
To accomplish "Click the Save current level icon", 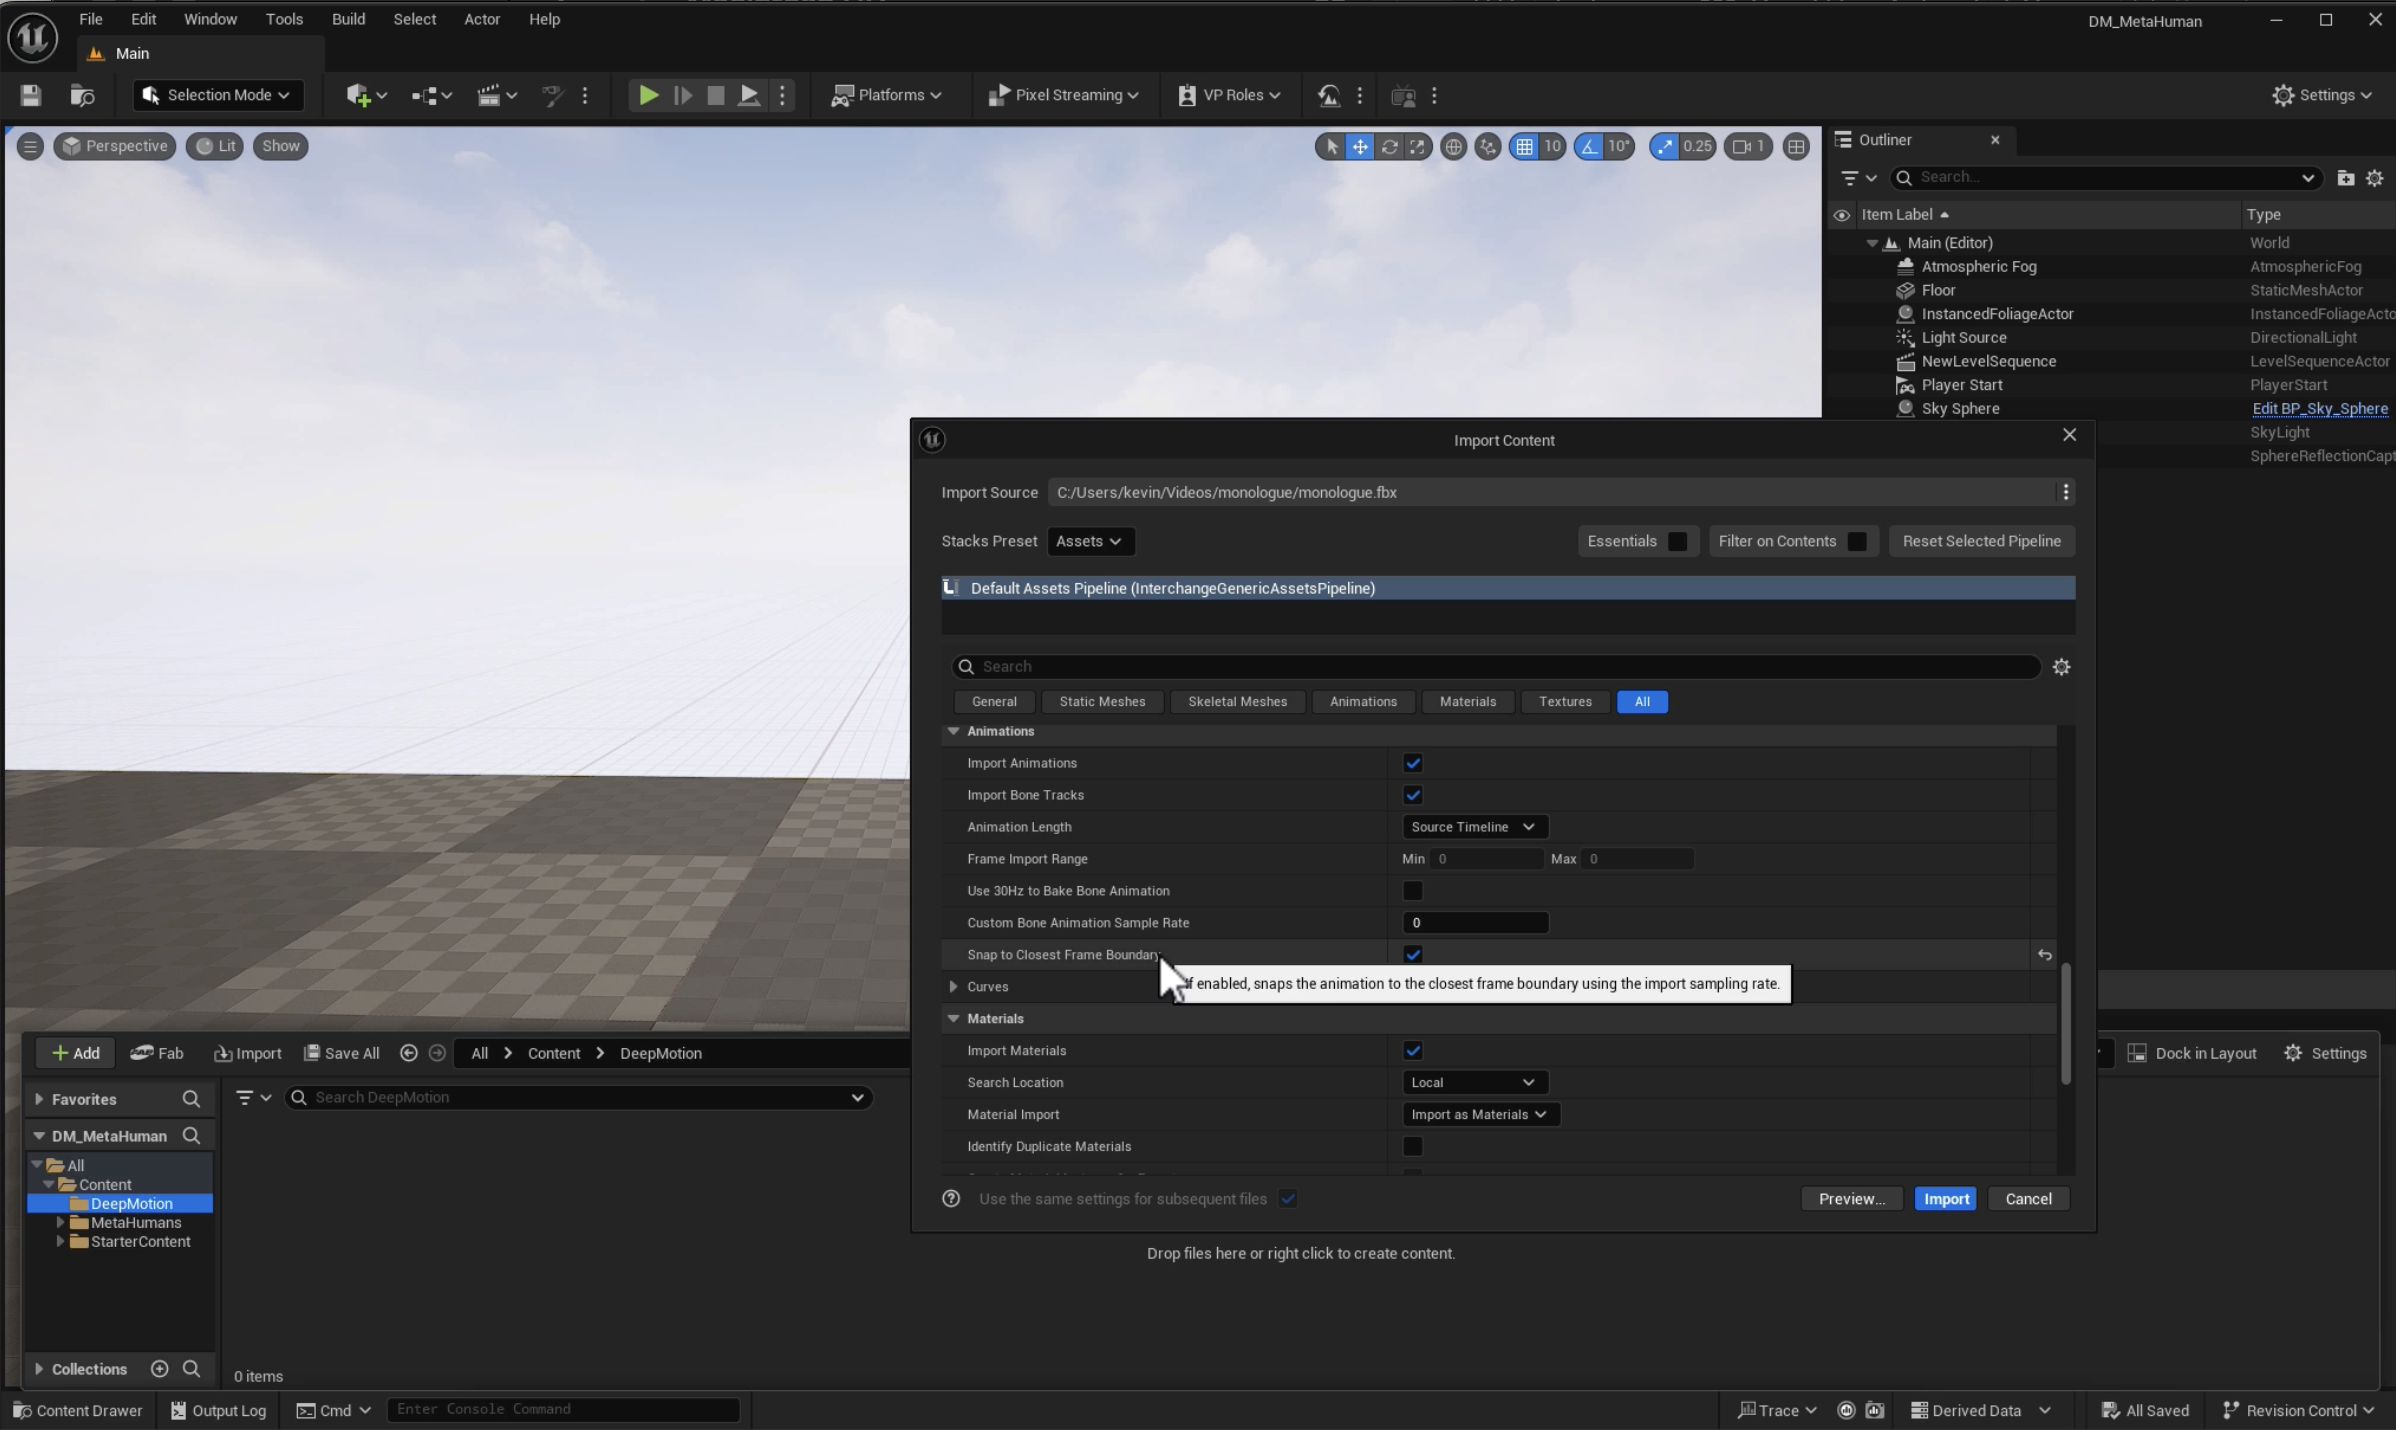I will (x=31, y=95).
